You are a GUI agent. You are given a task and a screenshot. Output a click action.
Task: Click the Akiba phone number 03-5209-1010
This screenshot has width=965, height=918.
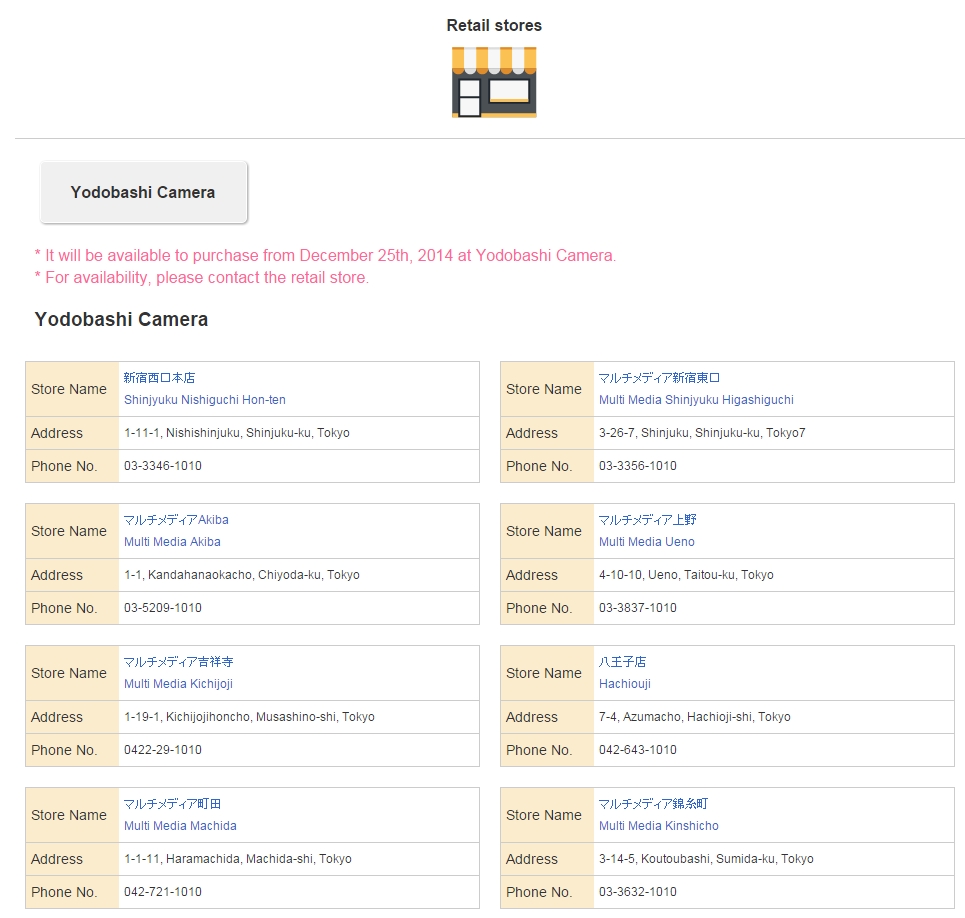pyautogui.click(x=162, y=608)
